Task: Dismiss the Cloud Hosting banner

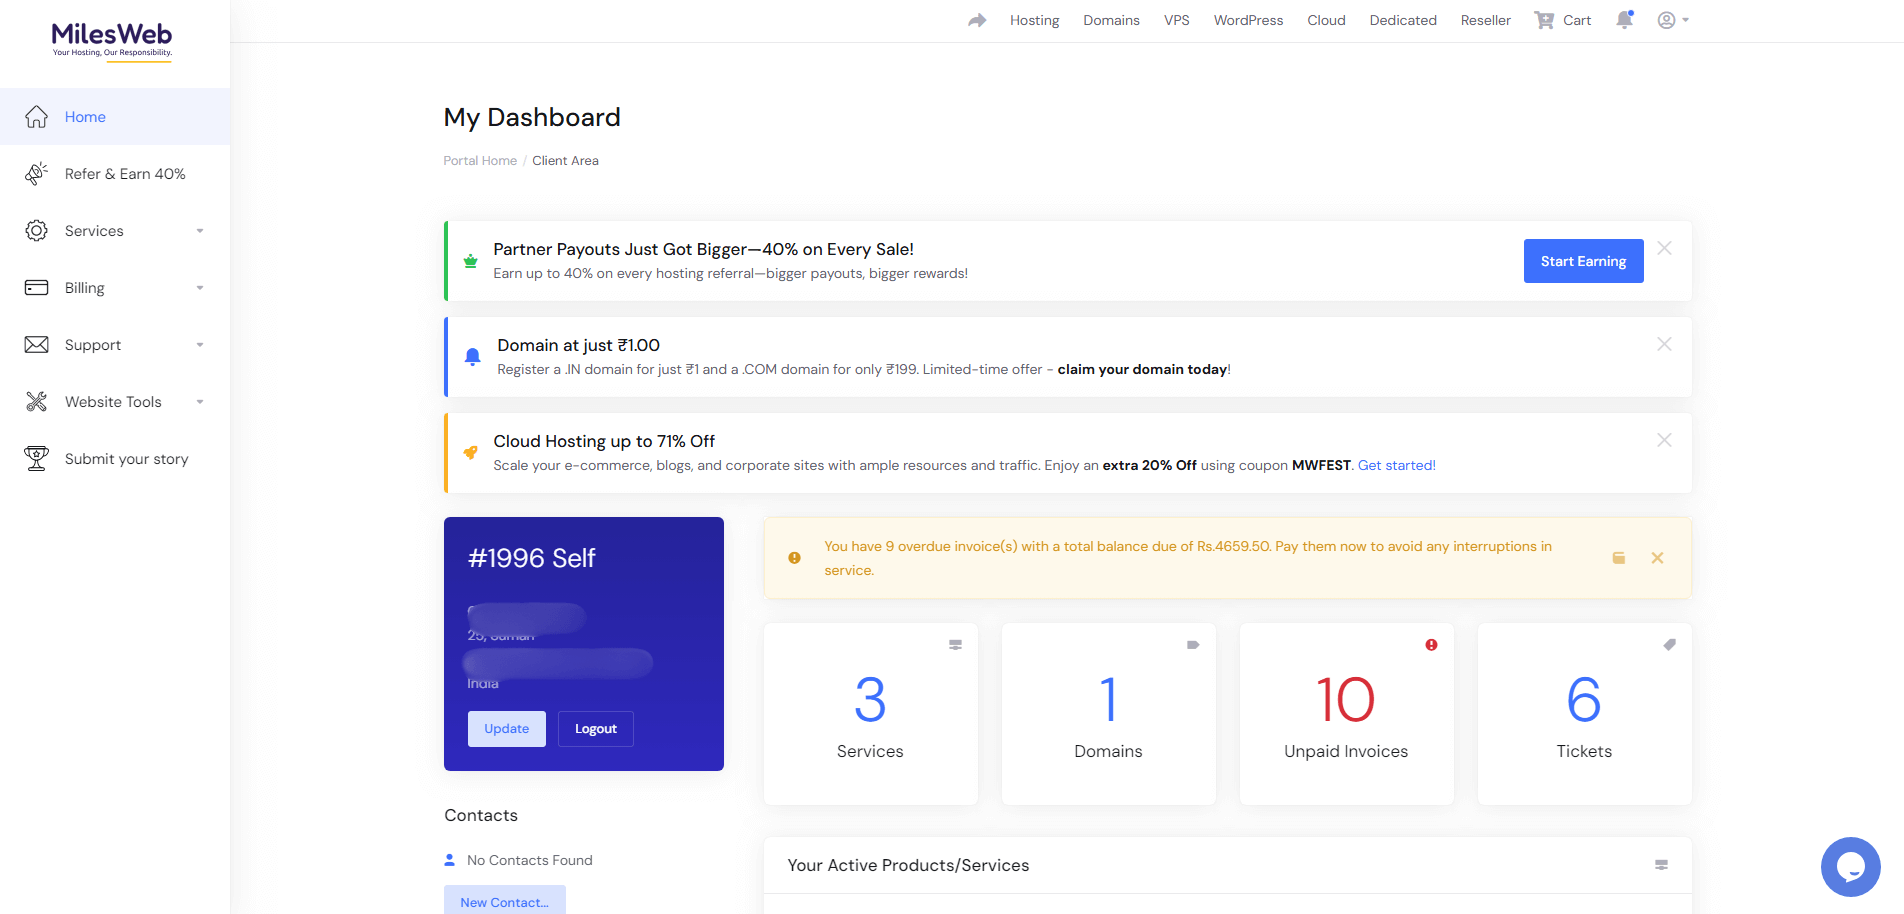Action: pyautogui.click(x=1664, y=440)
